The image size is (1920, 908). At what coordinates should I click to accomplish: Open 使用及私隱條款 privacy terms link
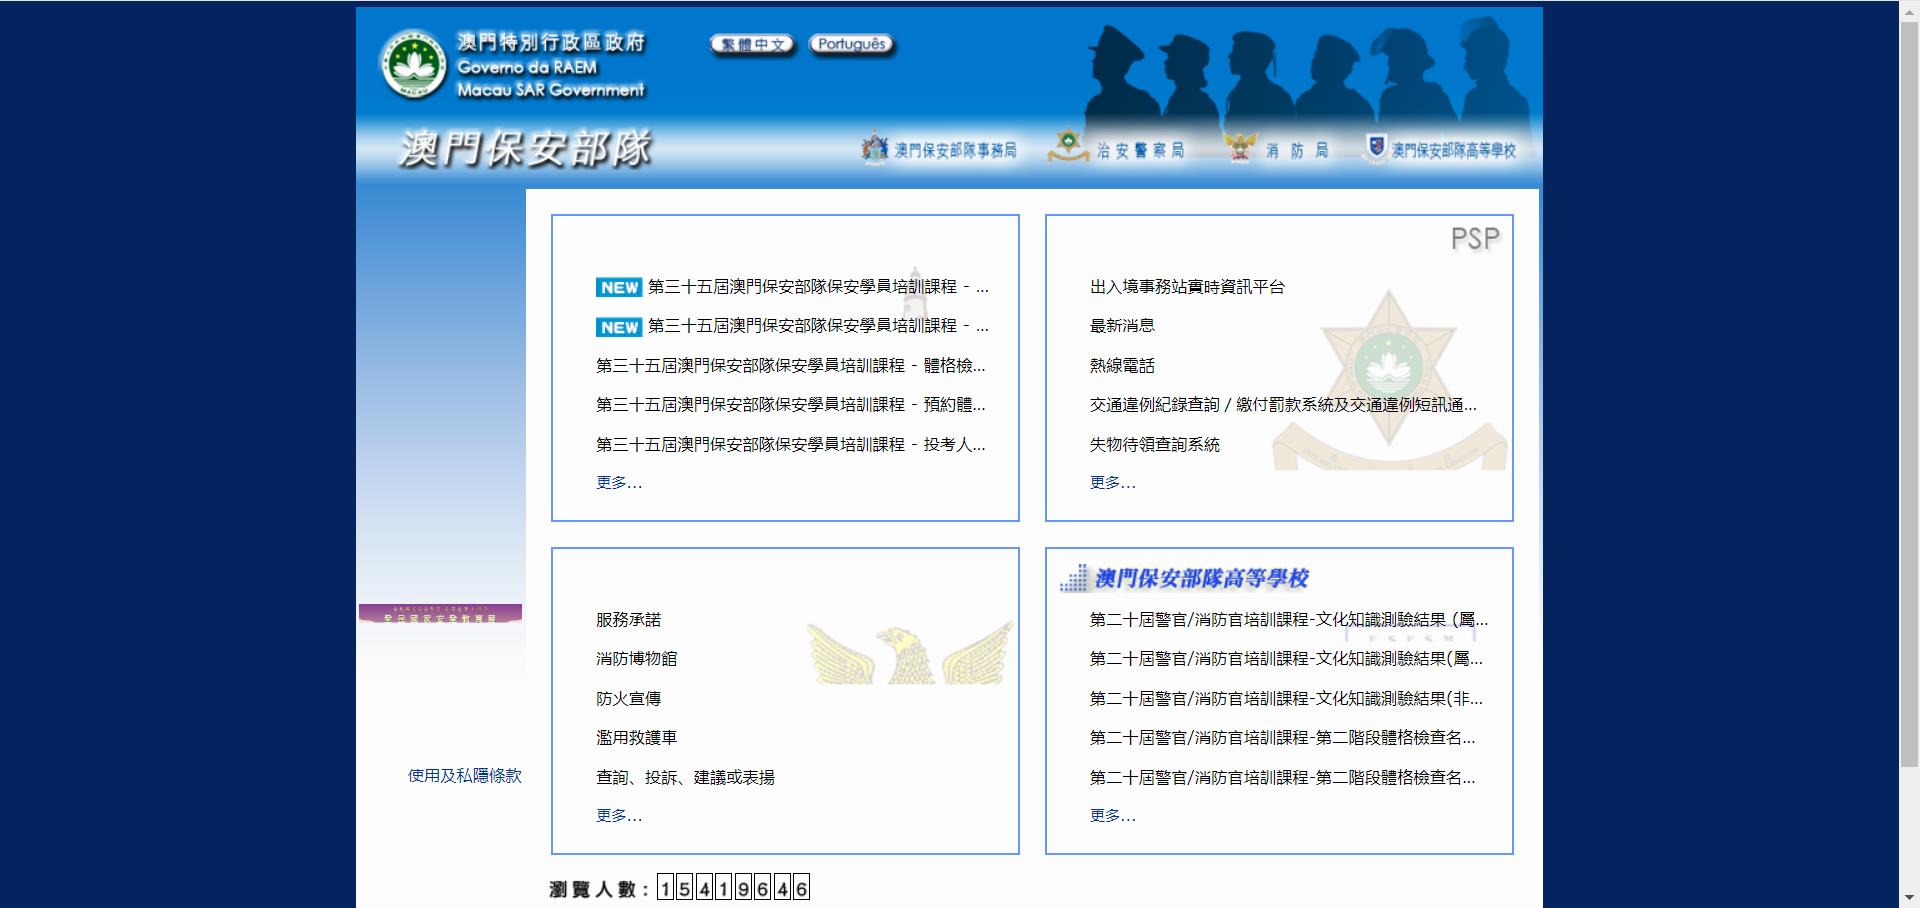click(464, 776)
